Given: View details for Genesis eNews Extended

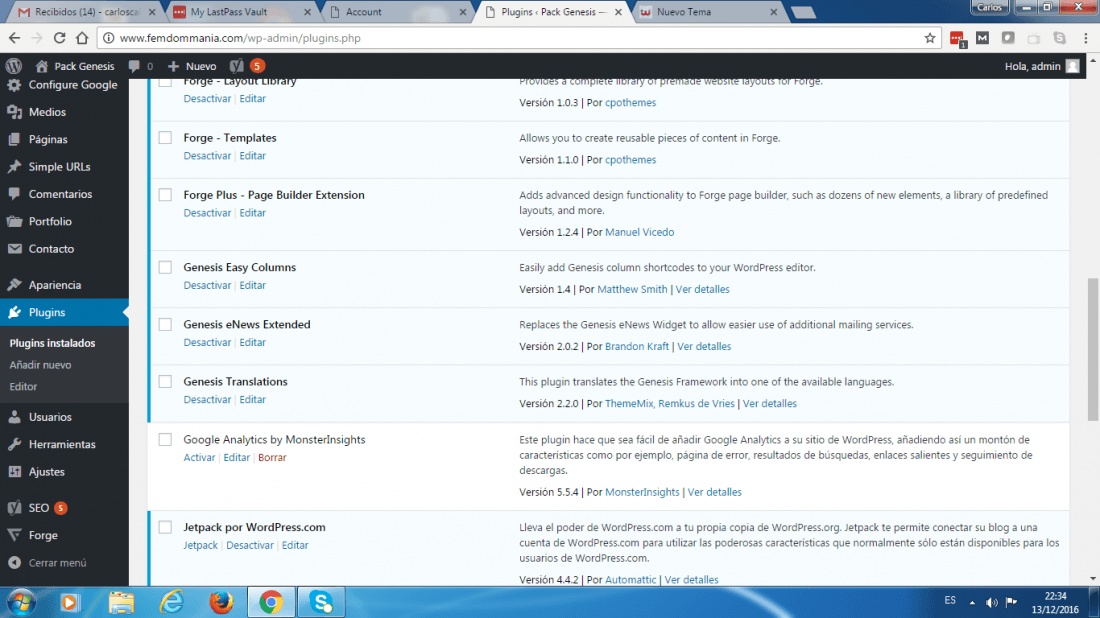Looking at the screenshot, I should [704, 347].
